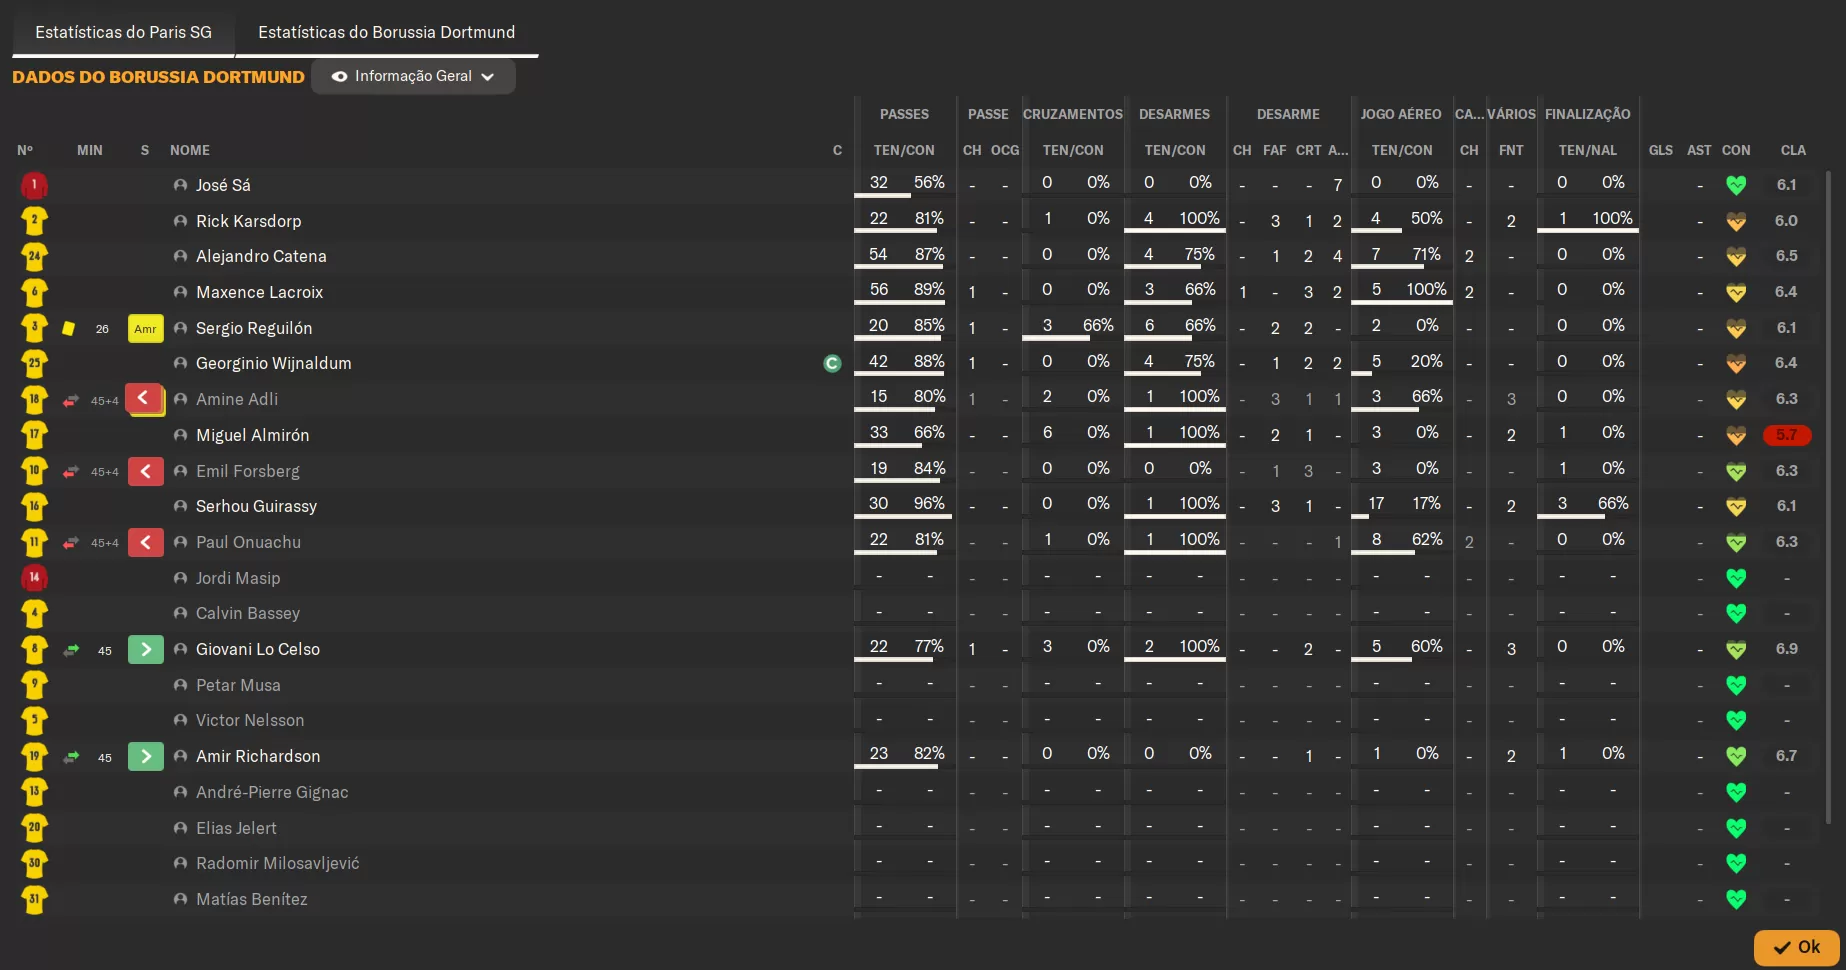The width and height of the screenshot is (1846, 970).
Task: Click the C captain column header
Action: [x=837, y=150]
